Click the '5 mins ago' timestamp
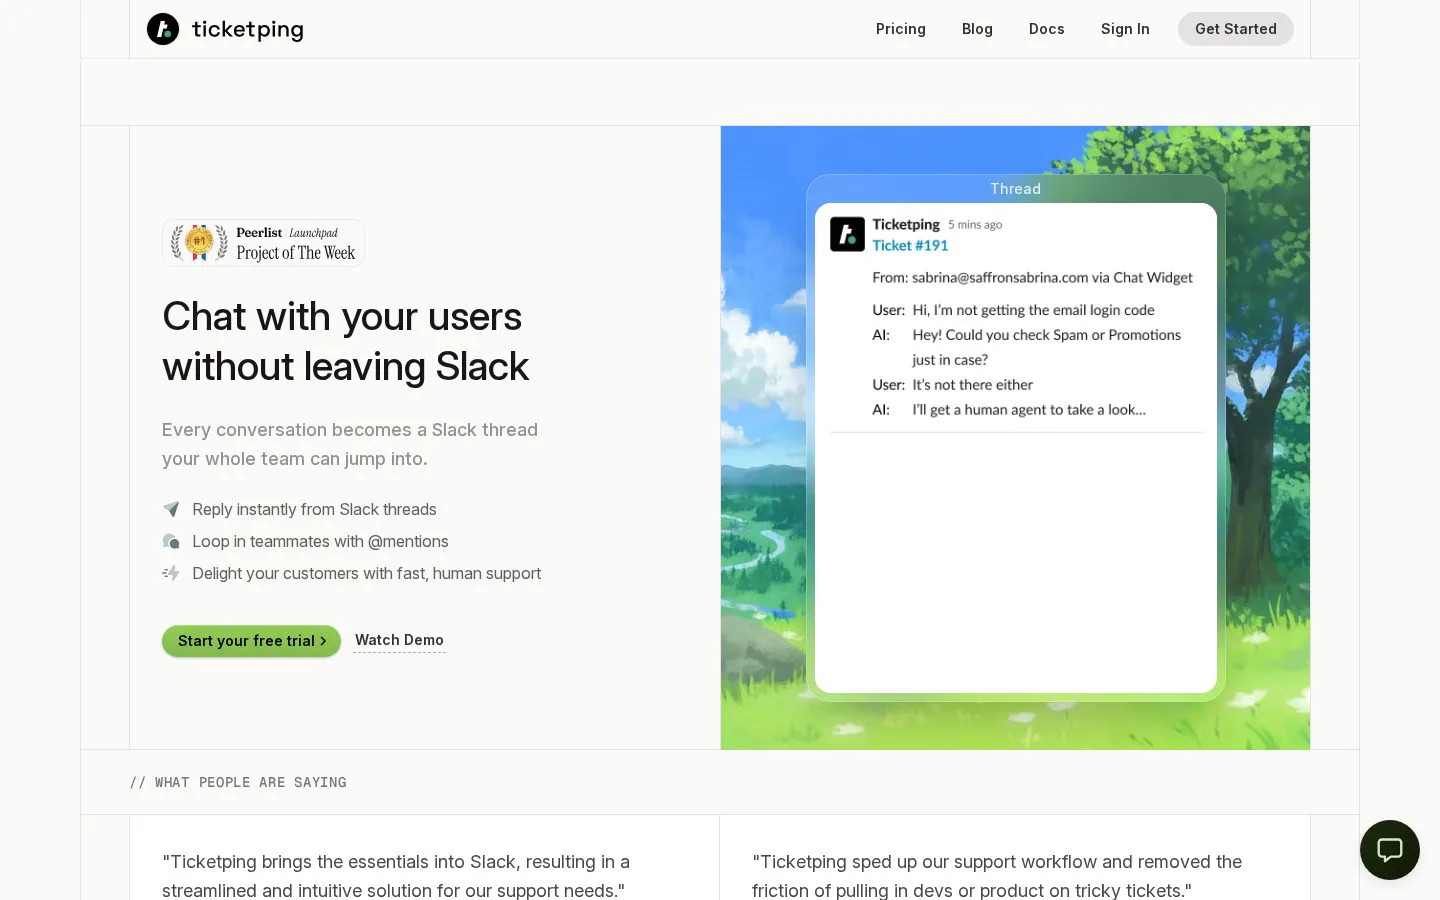 click(975, 225)
